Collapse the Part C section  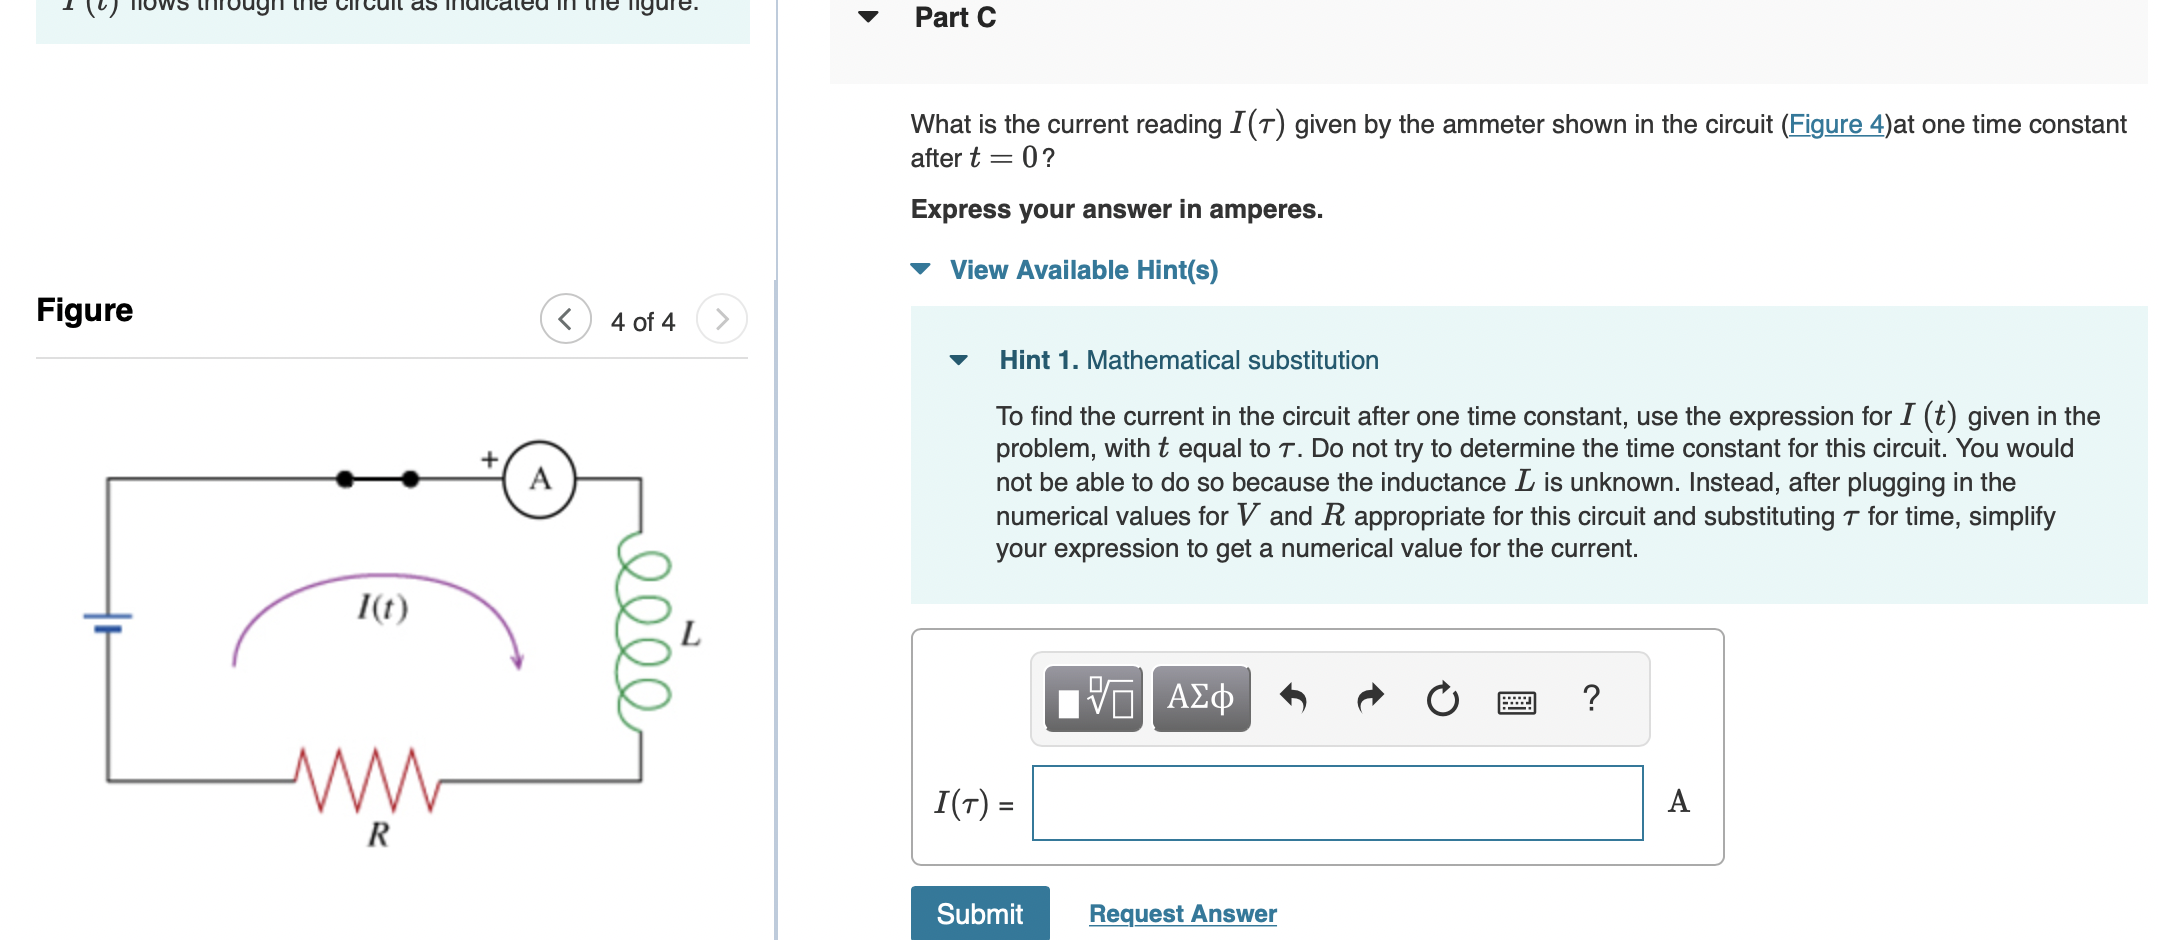click(869, 16)
